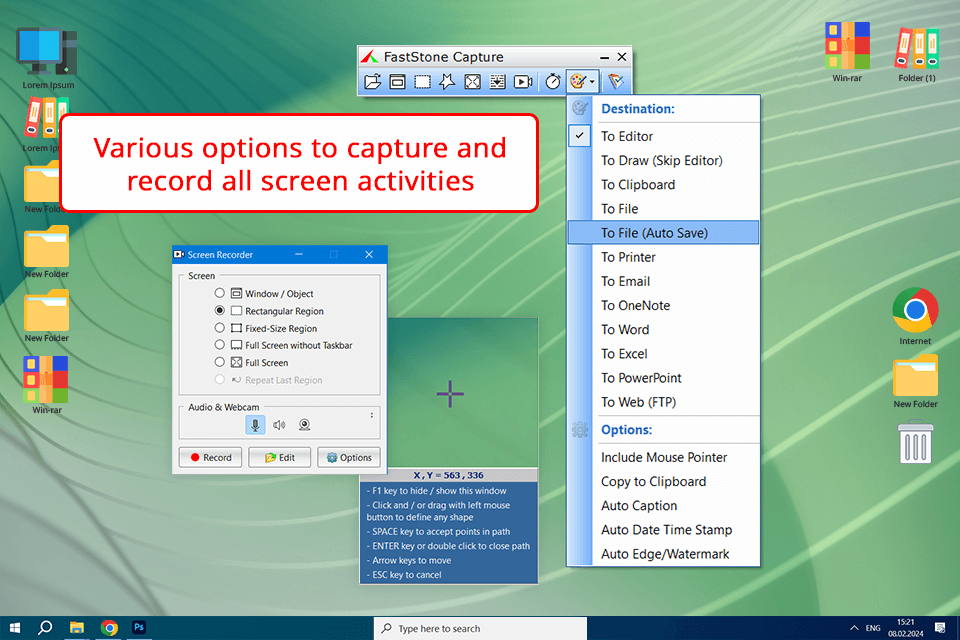Viewport: 960px width, 640px height.
Task: Click Capture Full Screen toolbar icon
Action: click(x=472, y=81)
